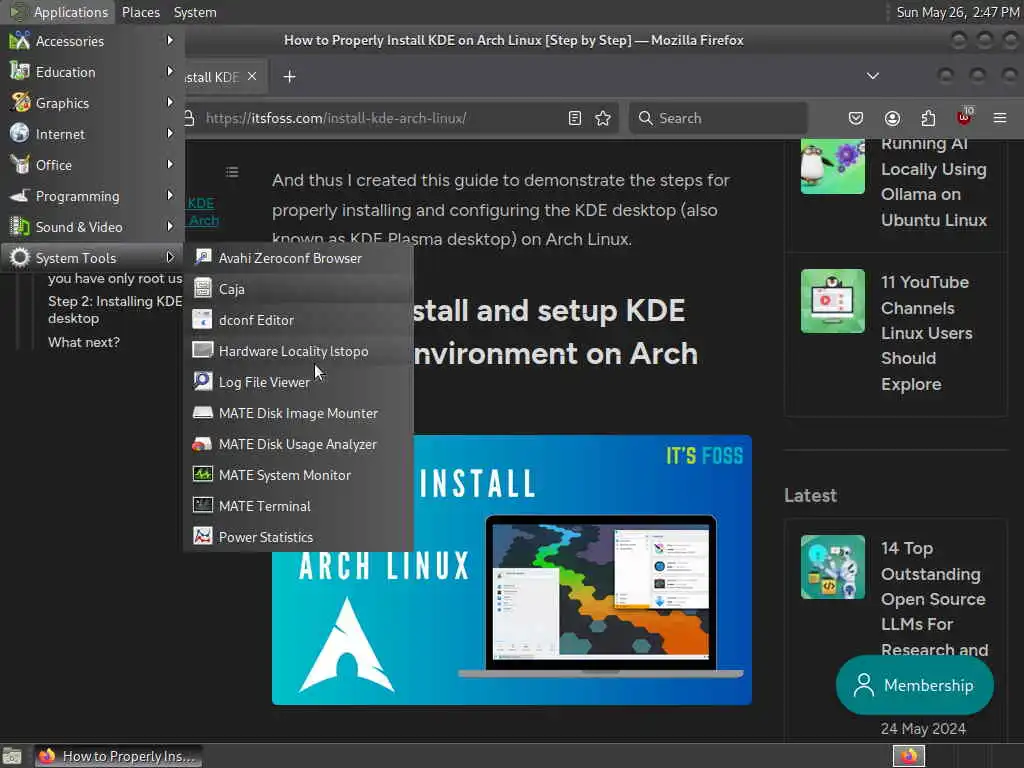
Task: Open the Firefox account icon
Action: [892, 118]
